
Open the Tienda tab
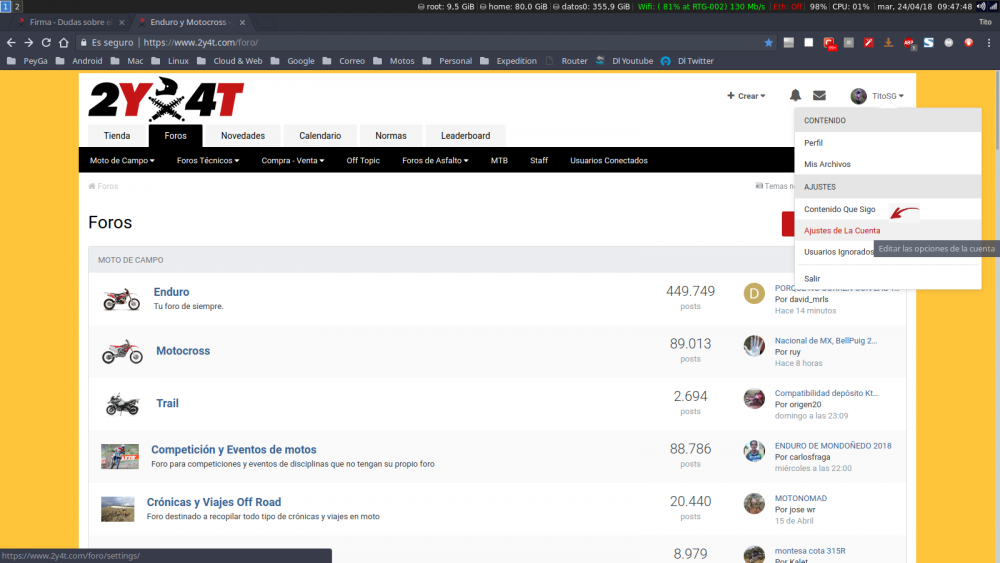117,136
